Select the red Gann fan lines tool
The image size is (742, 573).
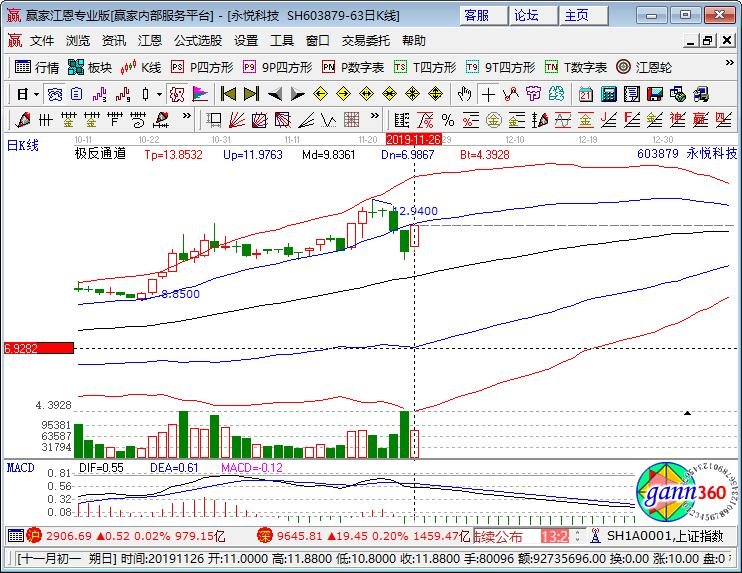(237, 120)
